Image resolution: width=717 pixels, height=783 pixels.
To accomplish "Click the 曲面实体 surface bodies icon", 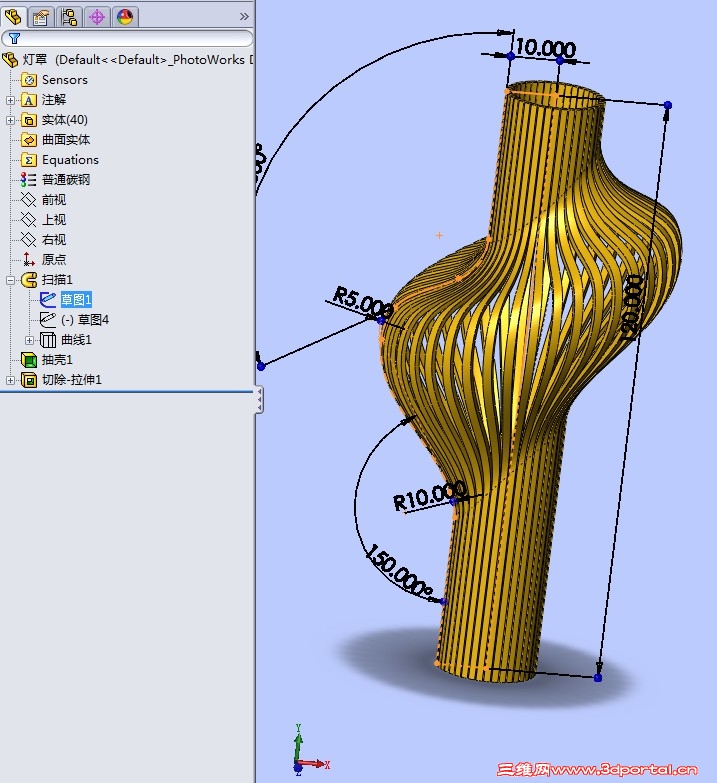I will pos(29,140).
